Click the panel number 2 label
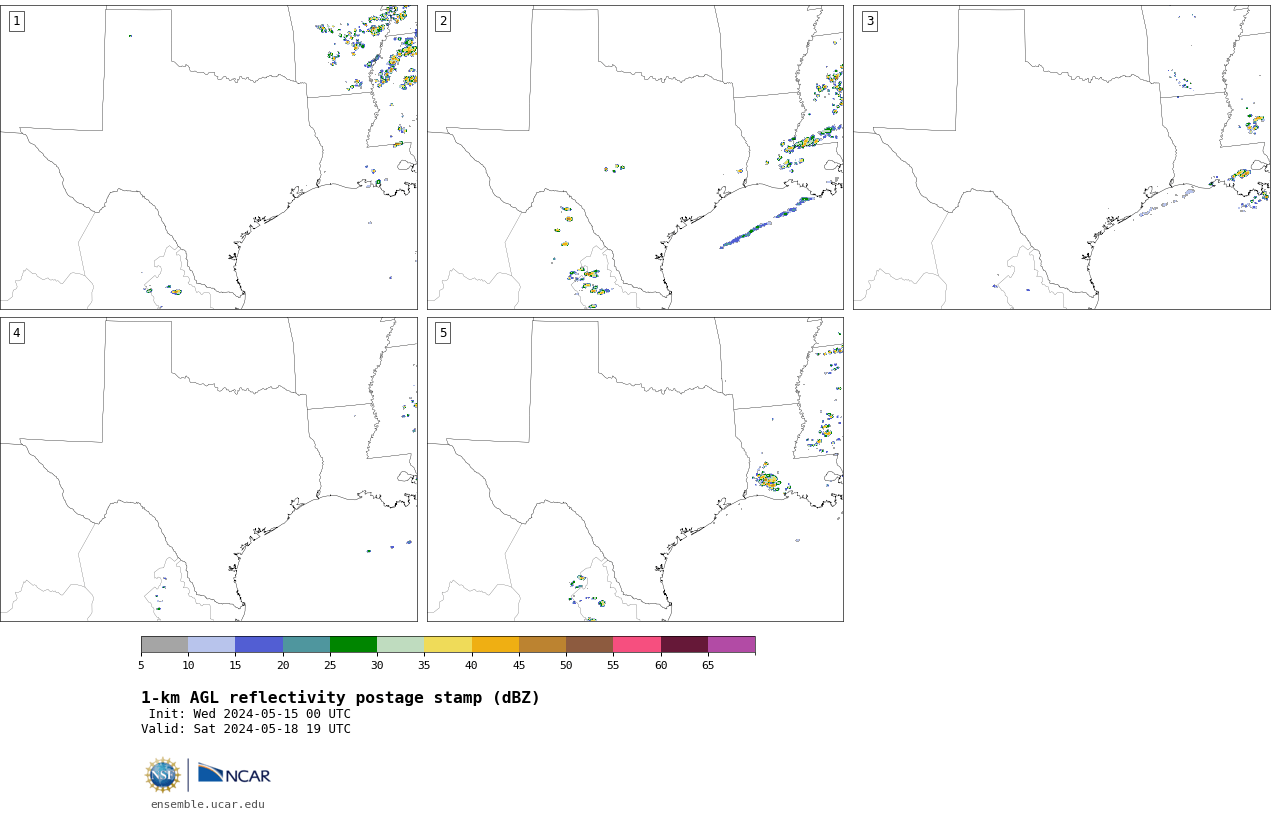Viewport: 1280px width, 815px height. (x=443, y=21)
